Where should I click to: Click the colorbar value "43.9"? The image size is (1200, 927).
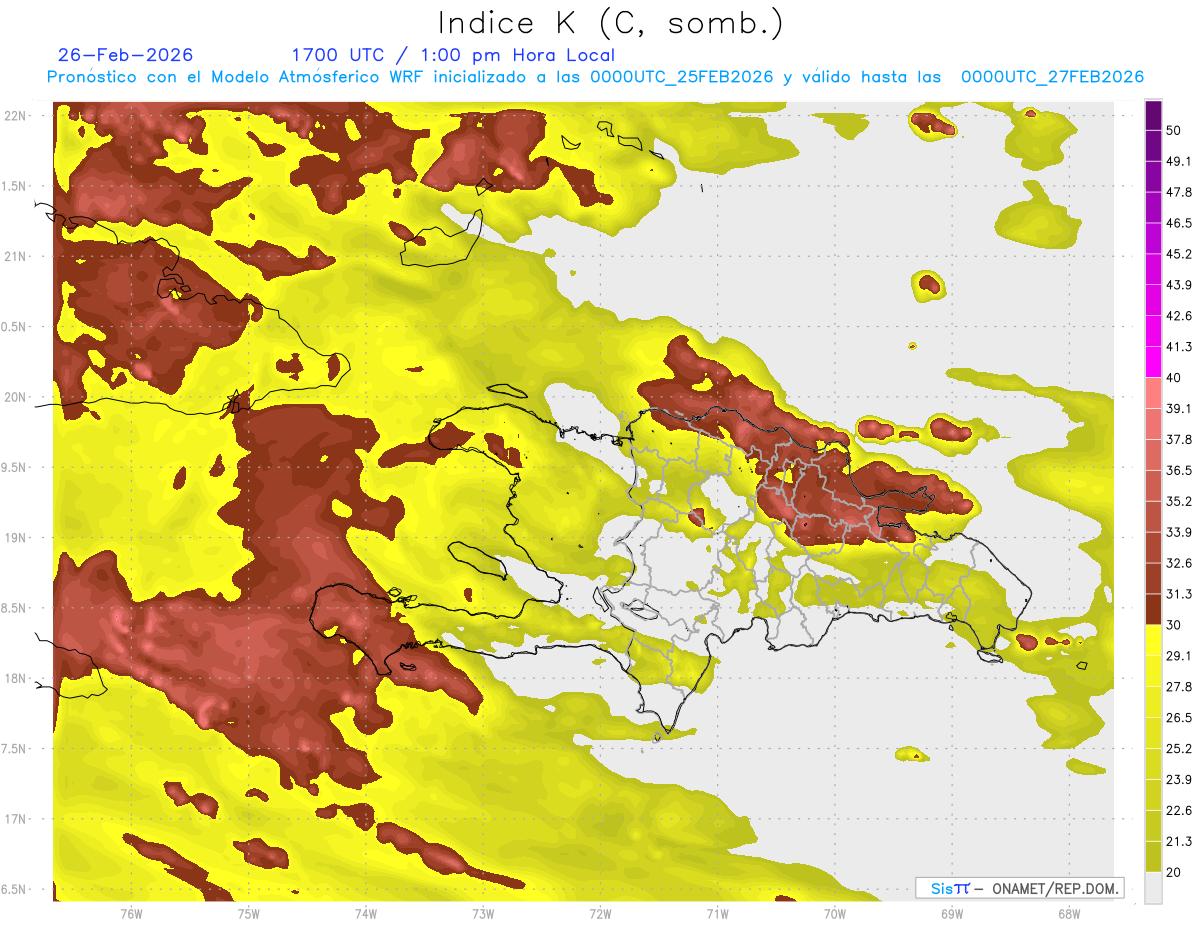[x=1179, y=285]
